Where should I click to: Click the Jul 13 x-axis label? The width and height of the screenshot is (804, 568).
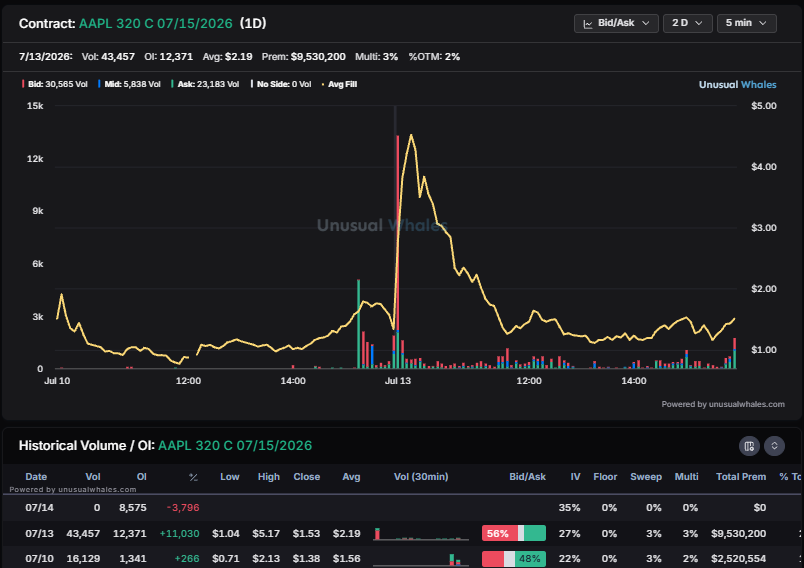tap(397, 381)
